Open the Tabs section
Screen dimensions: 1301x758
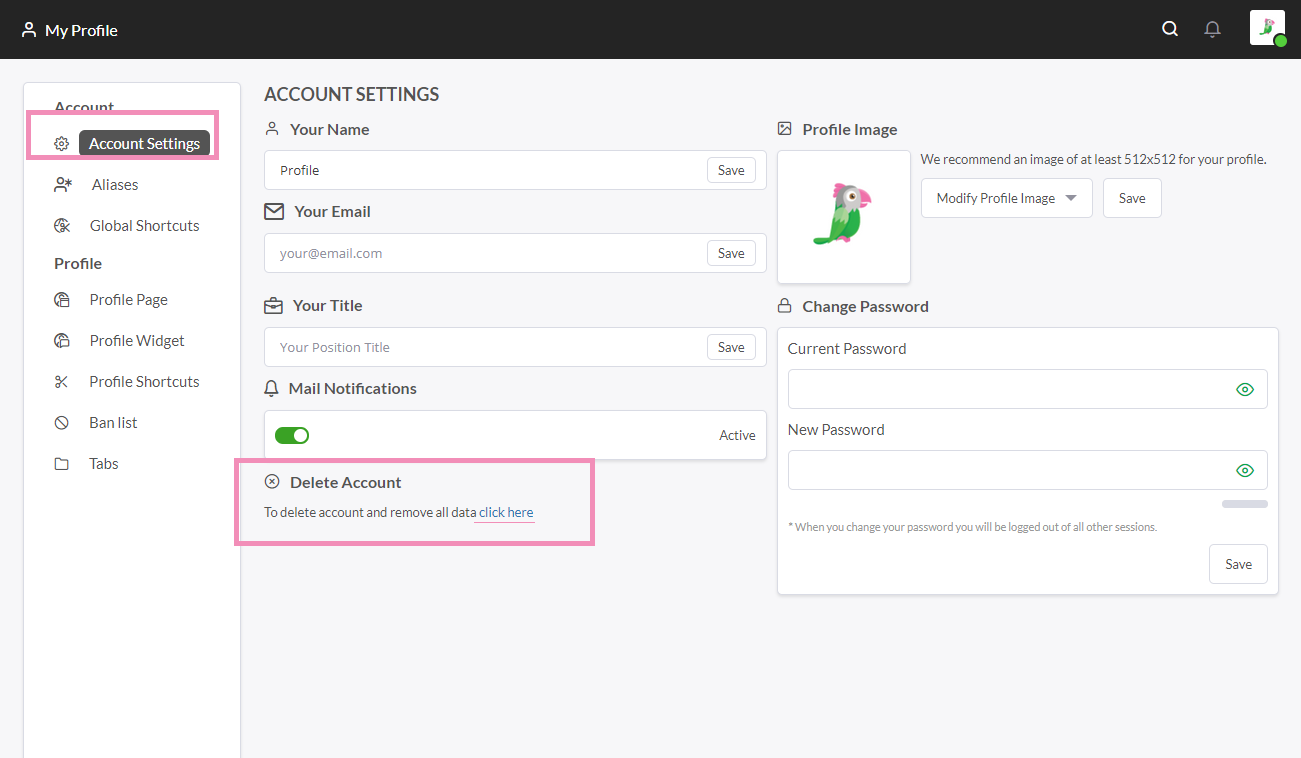[104, 464]
